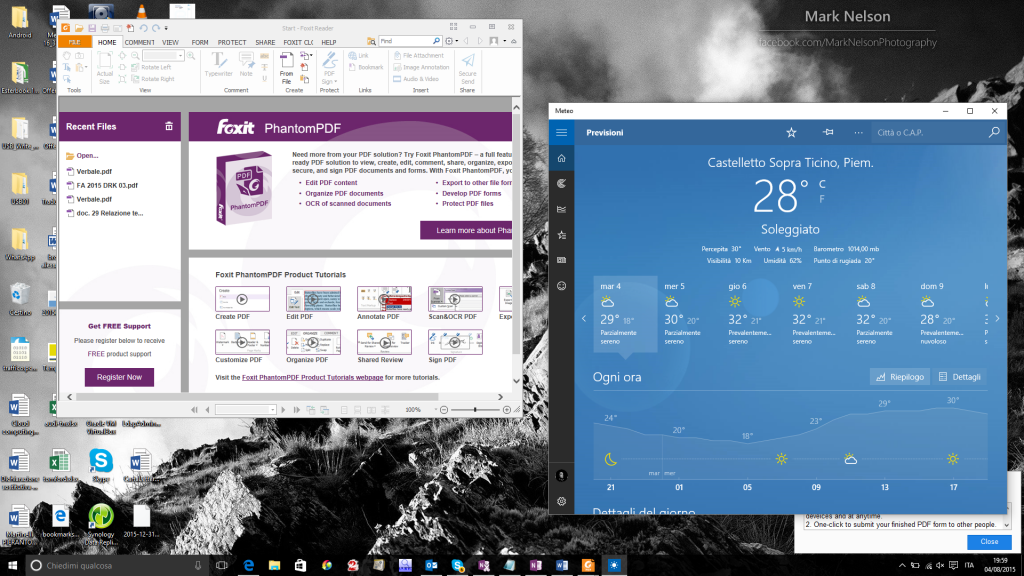The height and width of the screenshot is (576, 1024).
Task: Select the Note comment tool
Action: 246,65
